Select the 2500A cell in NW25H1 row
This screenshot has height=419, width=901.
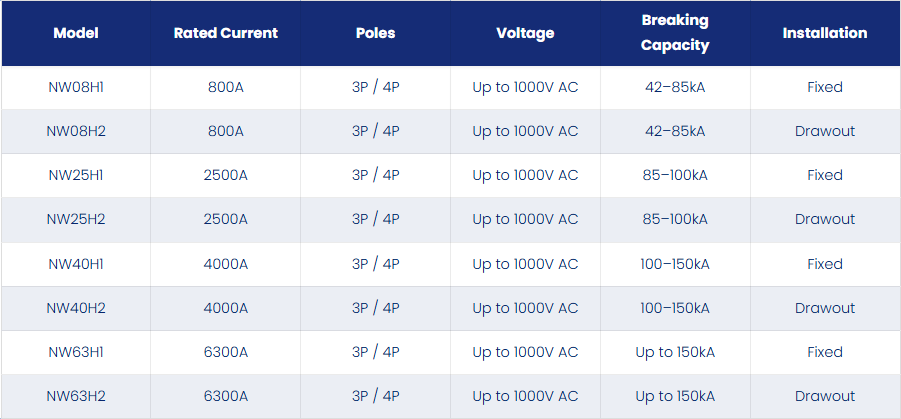click(226, 175)
